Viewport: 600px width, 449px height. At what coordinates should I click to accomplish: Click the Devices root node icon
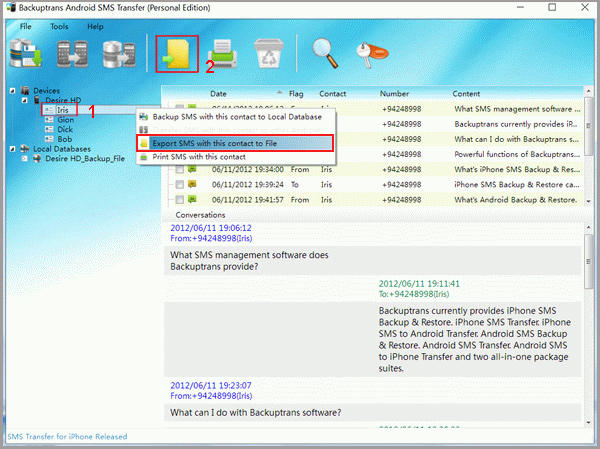pos(25,91)
